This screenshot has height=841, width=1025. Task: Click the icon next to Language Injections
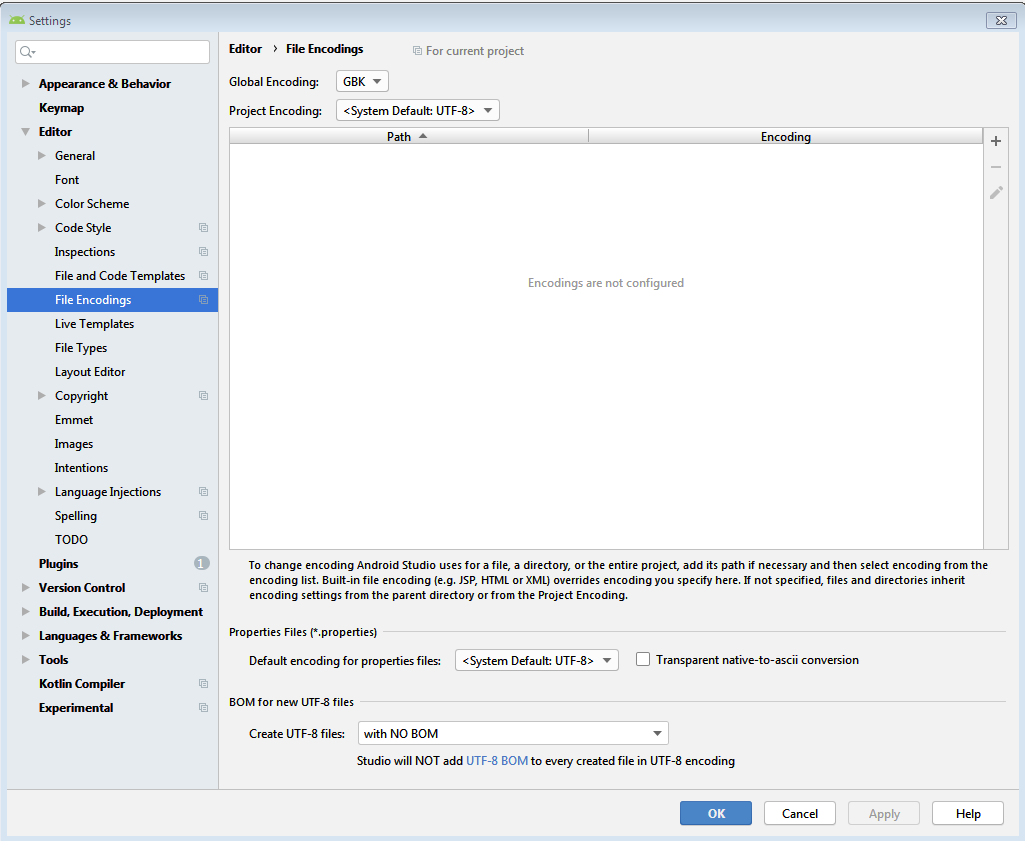click(203, 491)
